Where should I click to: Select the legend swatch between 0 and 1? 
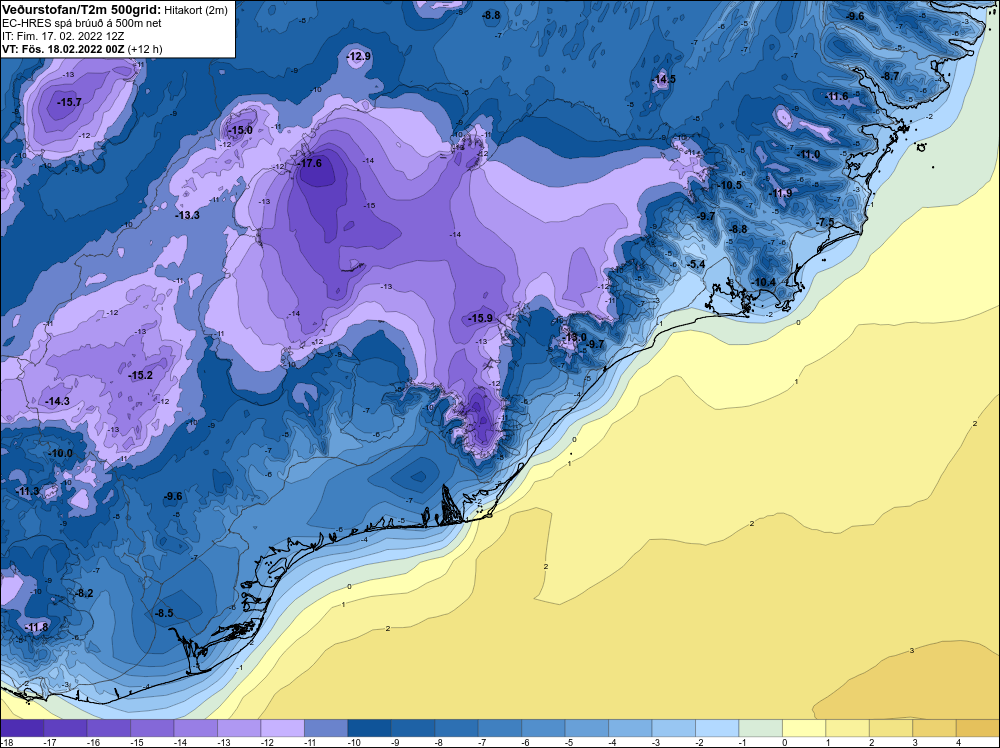(x=804, y=728)
